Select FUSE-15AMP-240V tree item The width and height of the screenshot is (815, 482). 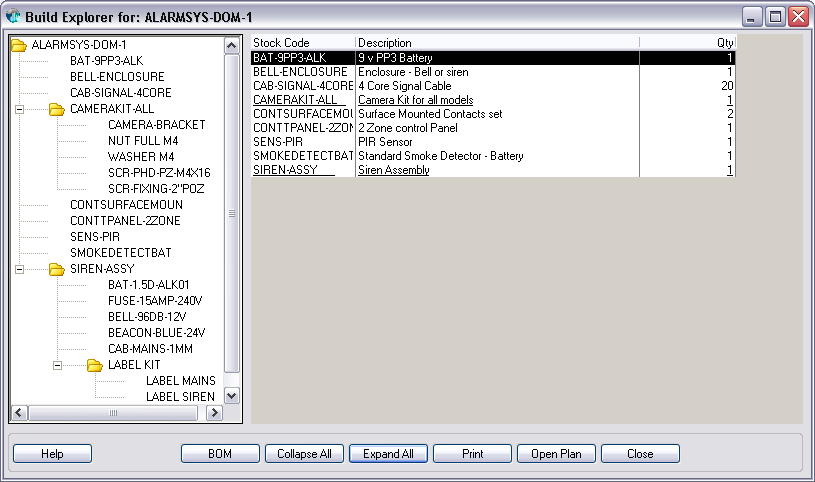pos(155,301)
